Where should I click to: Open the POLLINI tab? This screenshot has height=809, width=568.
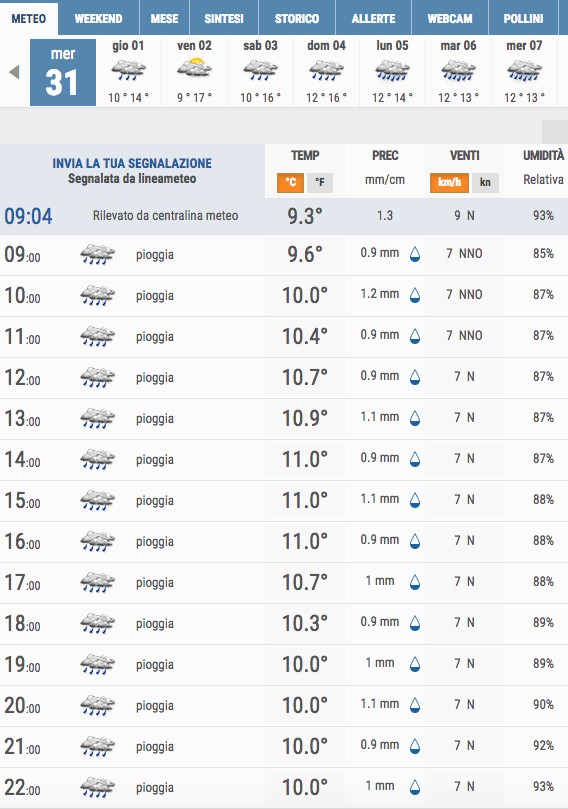click(523, 19)
